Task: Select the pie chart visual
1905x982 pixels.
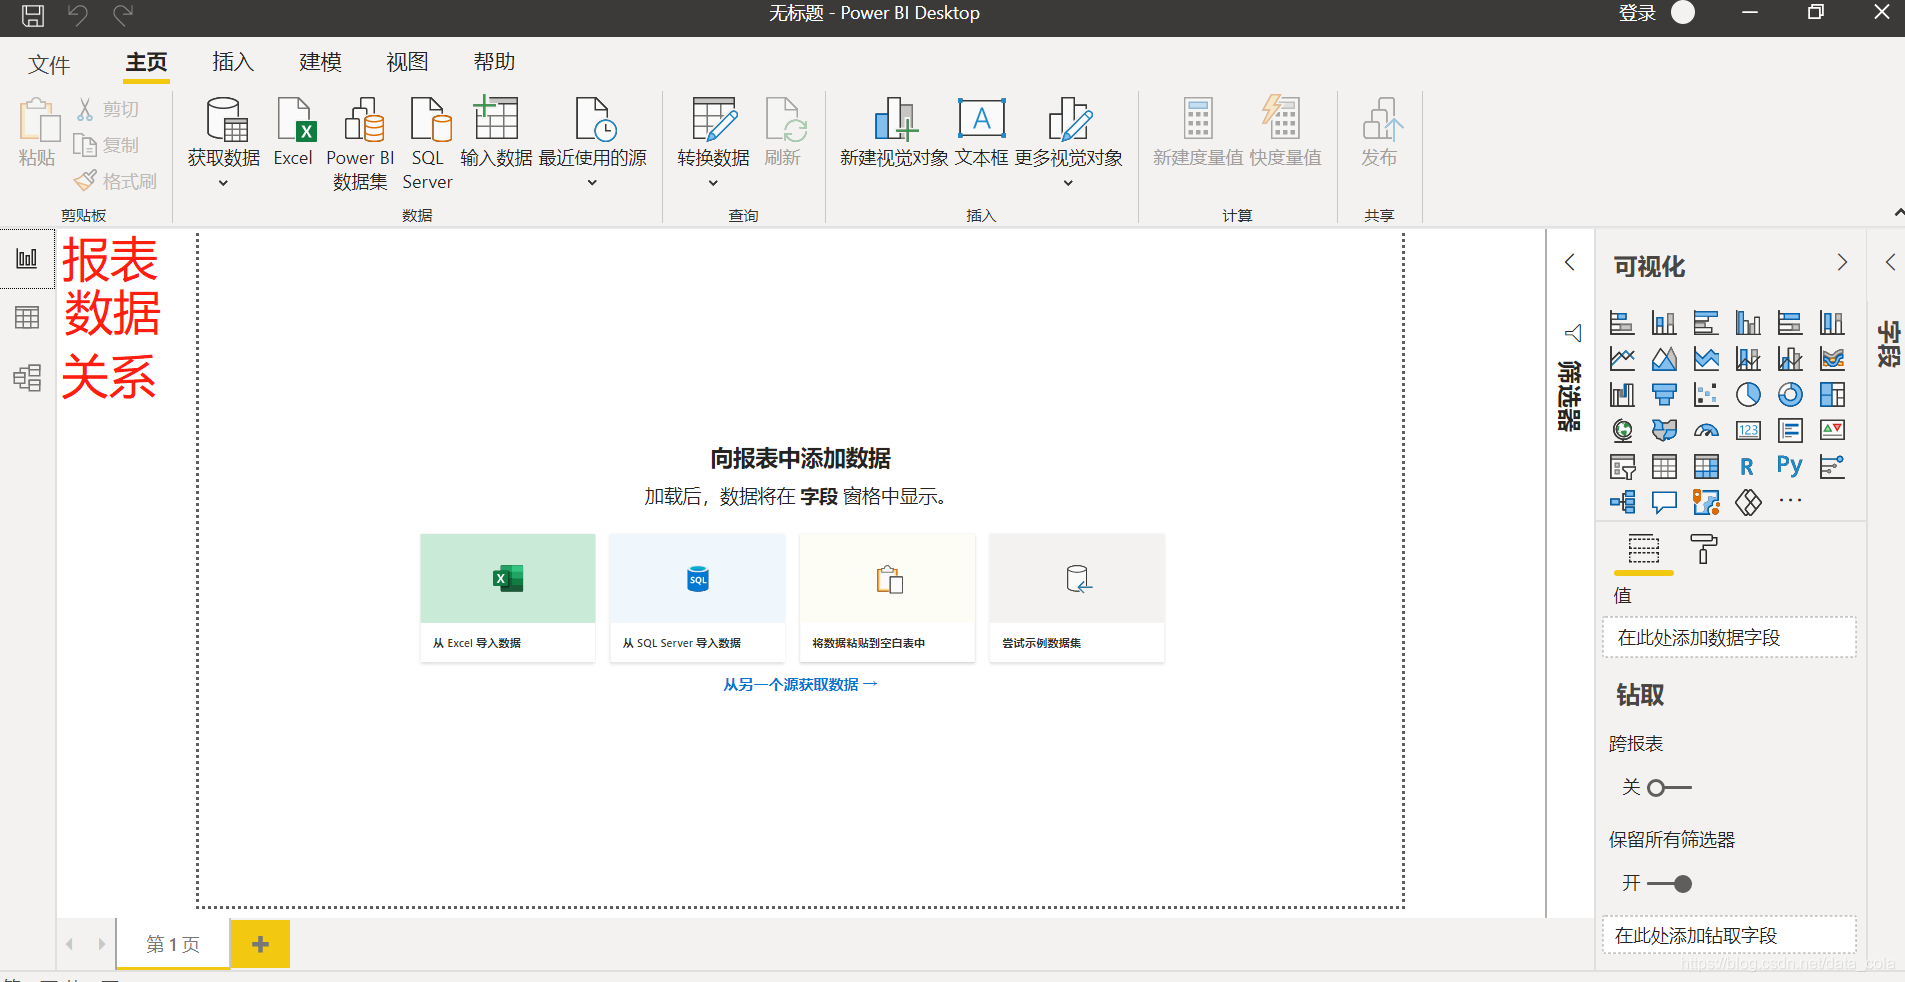Action: pyautogui.click(x=1748, y=395)
